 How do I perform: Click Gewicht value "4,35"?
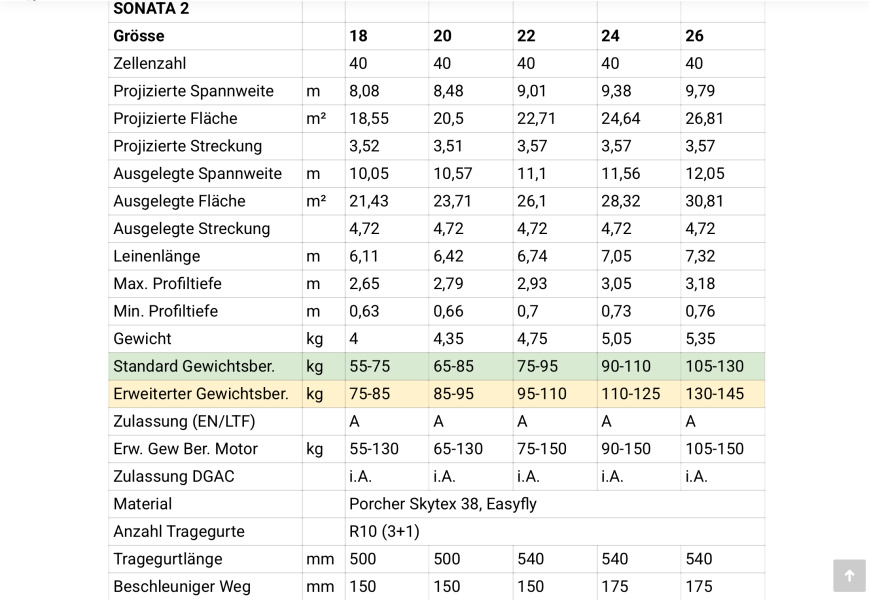(x=448, y=339)
